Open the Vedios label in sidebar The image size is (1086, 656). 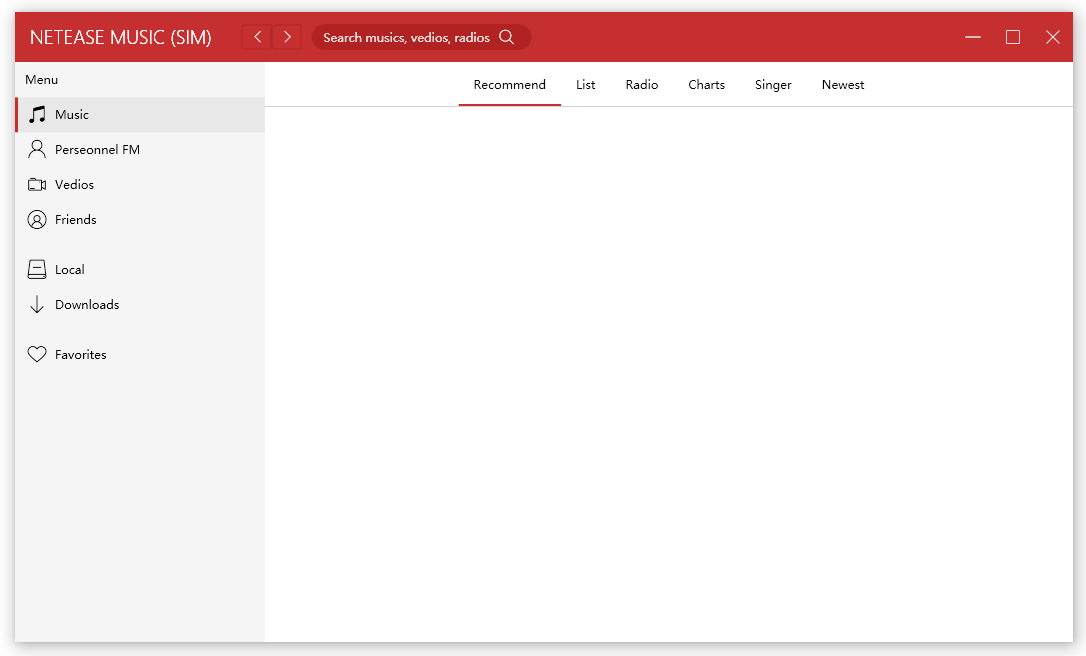pos(74,184)
